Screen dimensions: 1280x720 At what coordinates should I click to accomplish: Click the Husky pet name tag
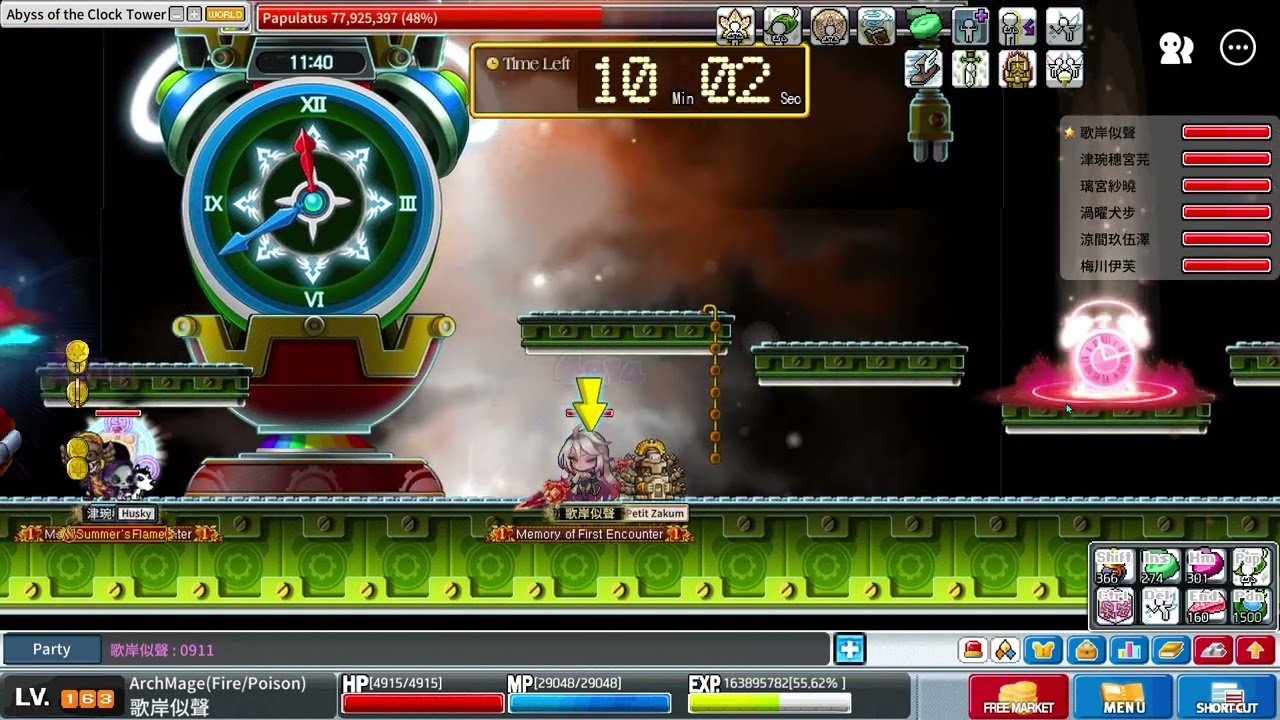136,513
